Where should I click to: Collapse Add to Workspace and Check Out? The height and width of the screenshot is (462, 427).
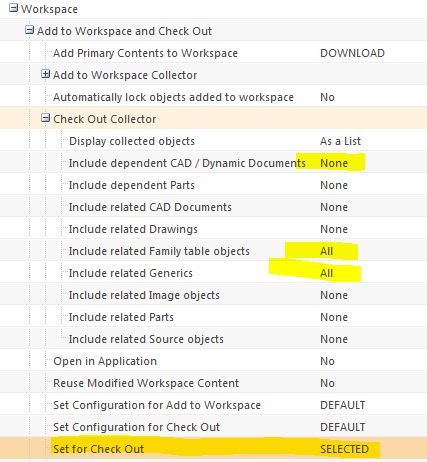coord(29,30)
